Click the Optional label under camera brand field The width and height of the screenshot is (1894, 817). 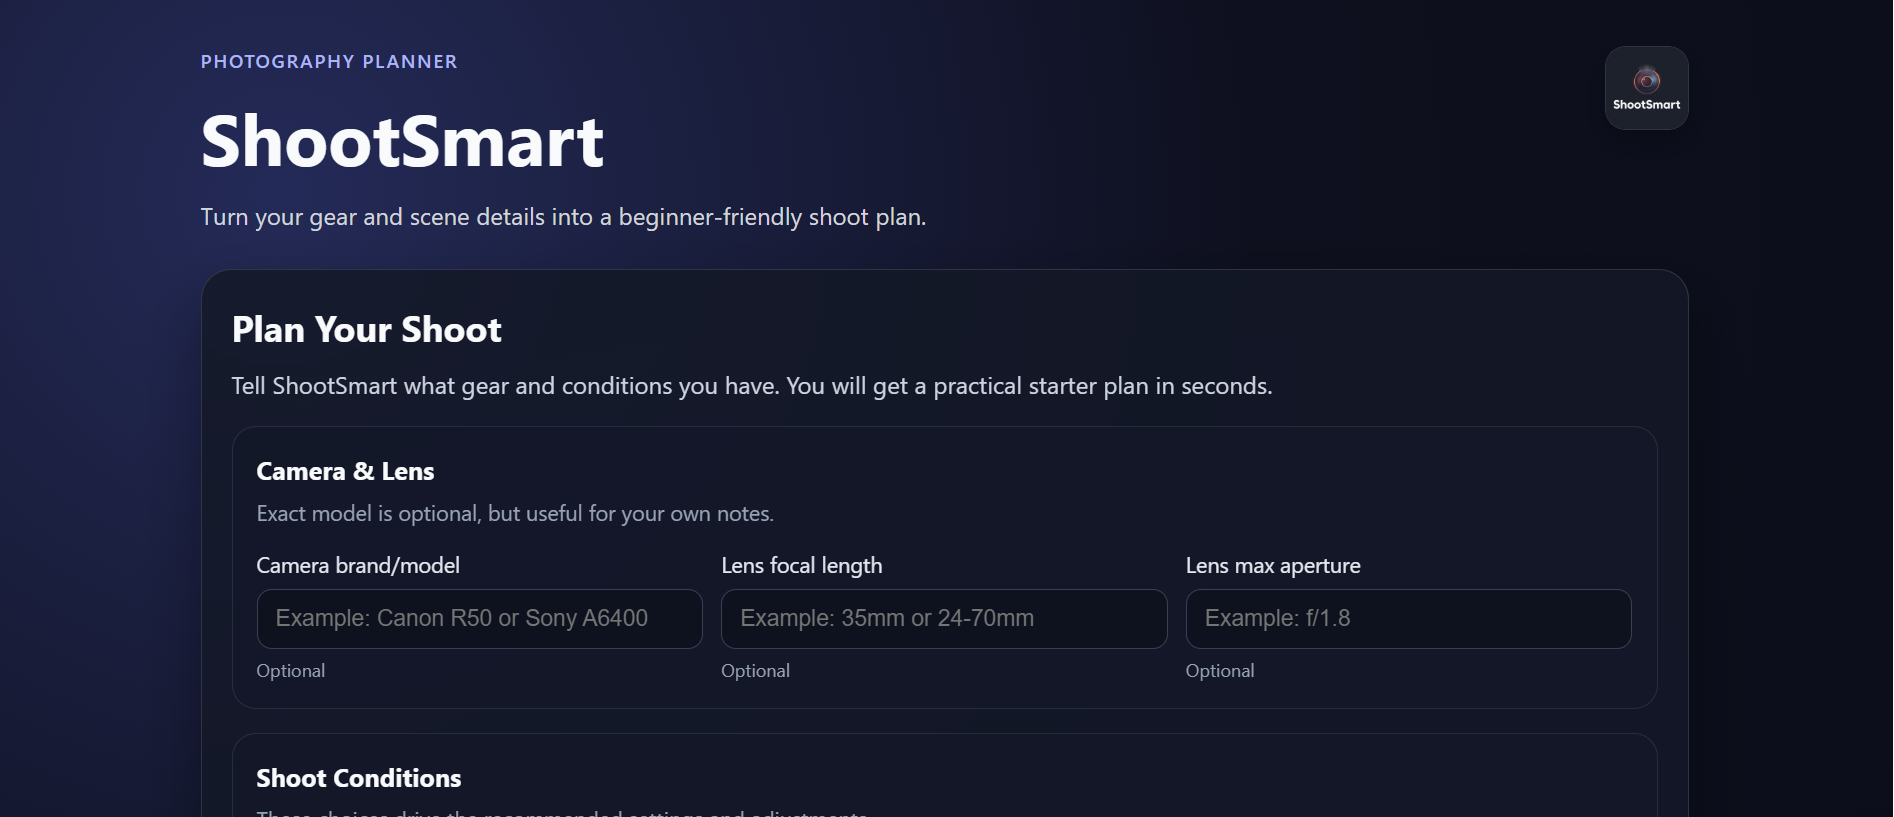pyautogui.click(x=290, y=671)
